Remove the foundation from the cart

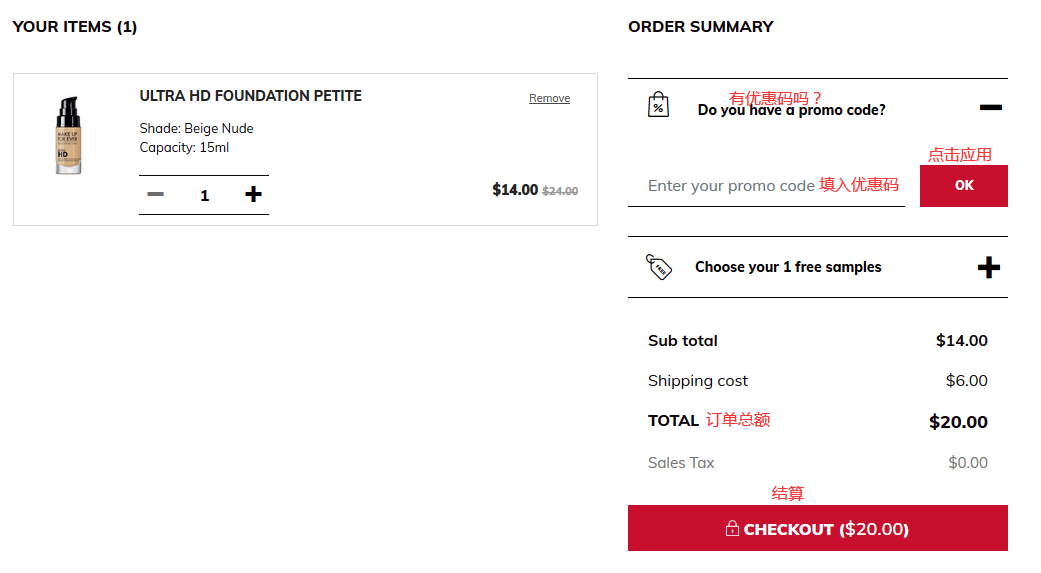pos(549,98)
